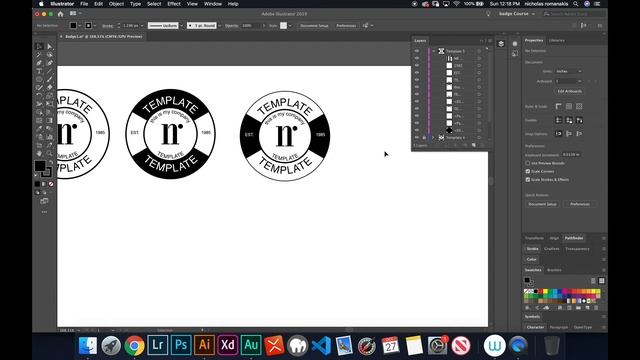The width and height of the screenshot is (640, 360).
Task: Select the Hand tool
Action: point(39,153)
